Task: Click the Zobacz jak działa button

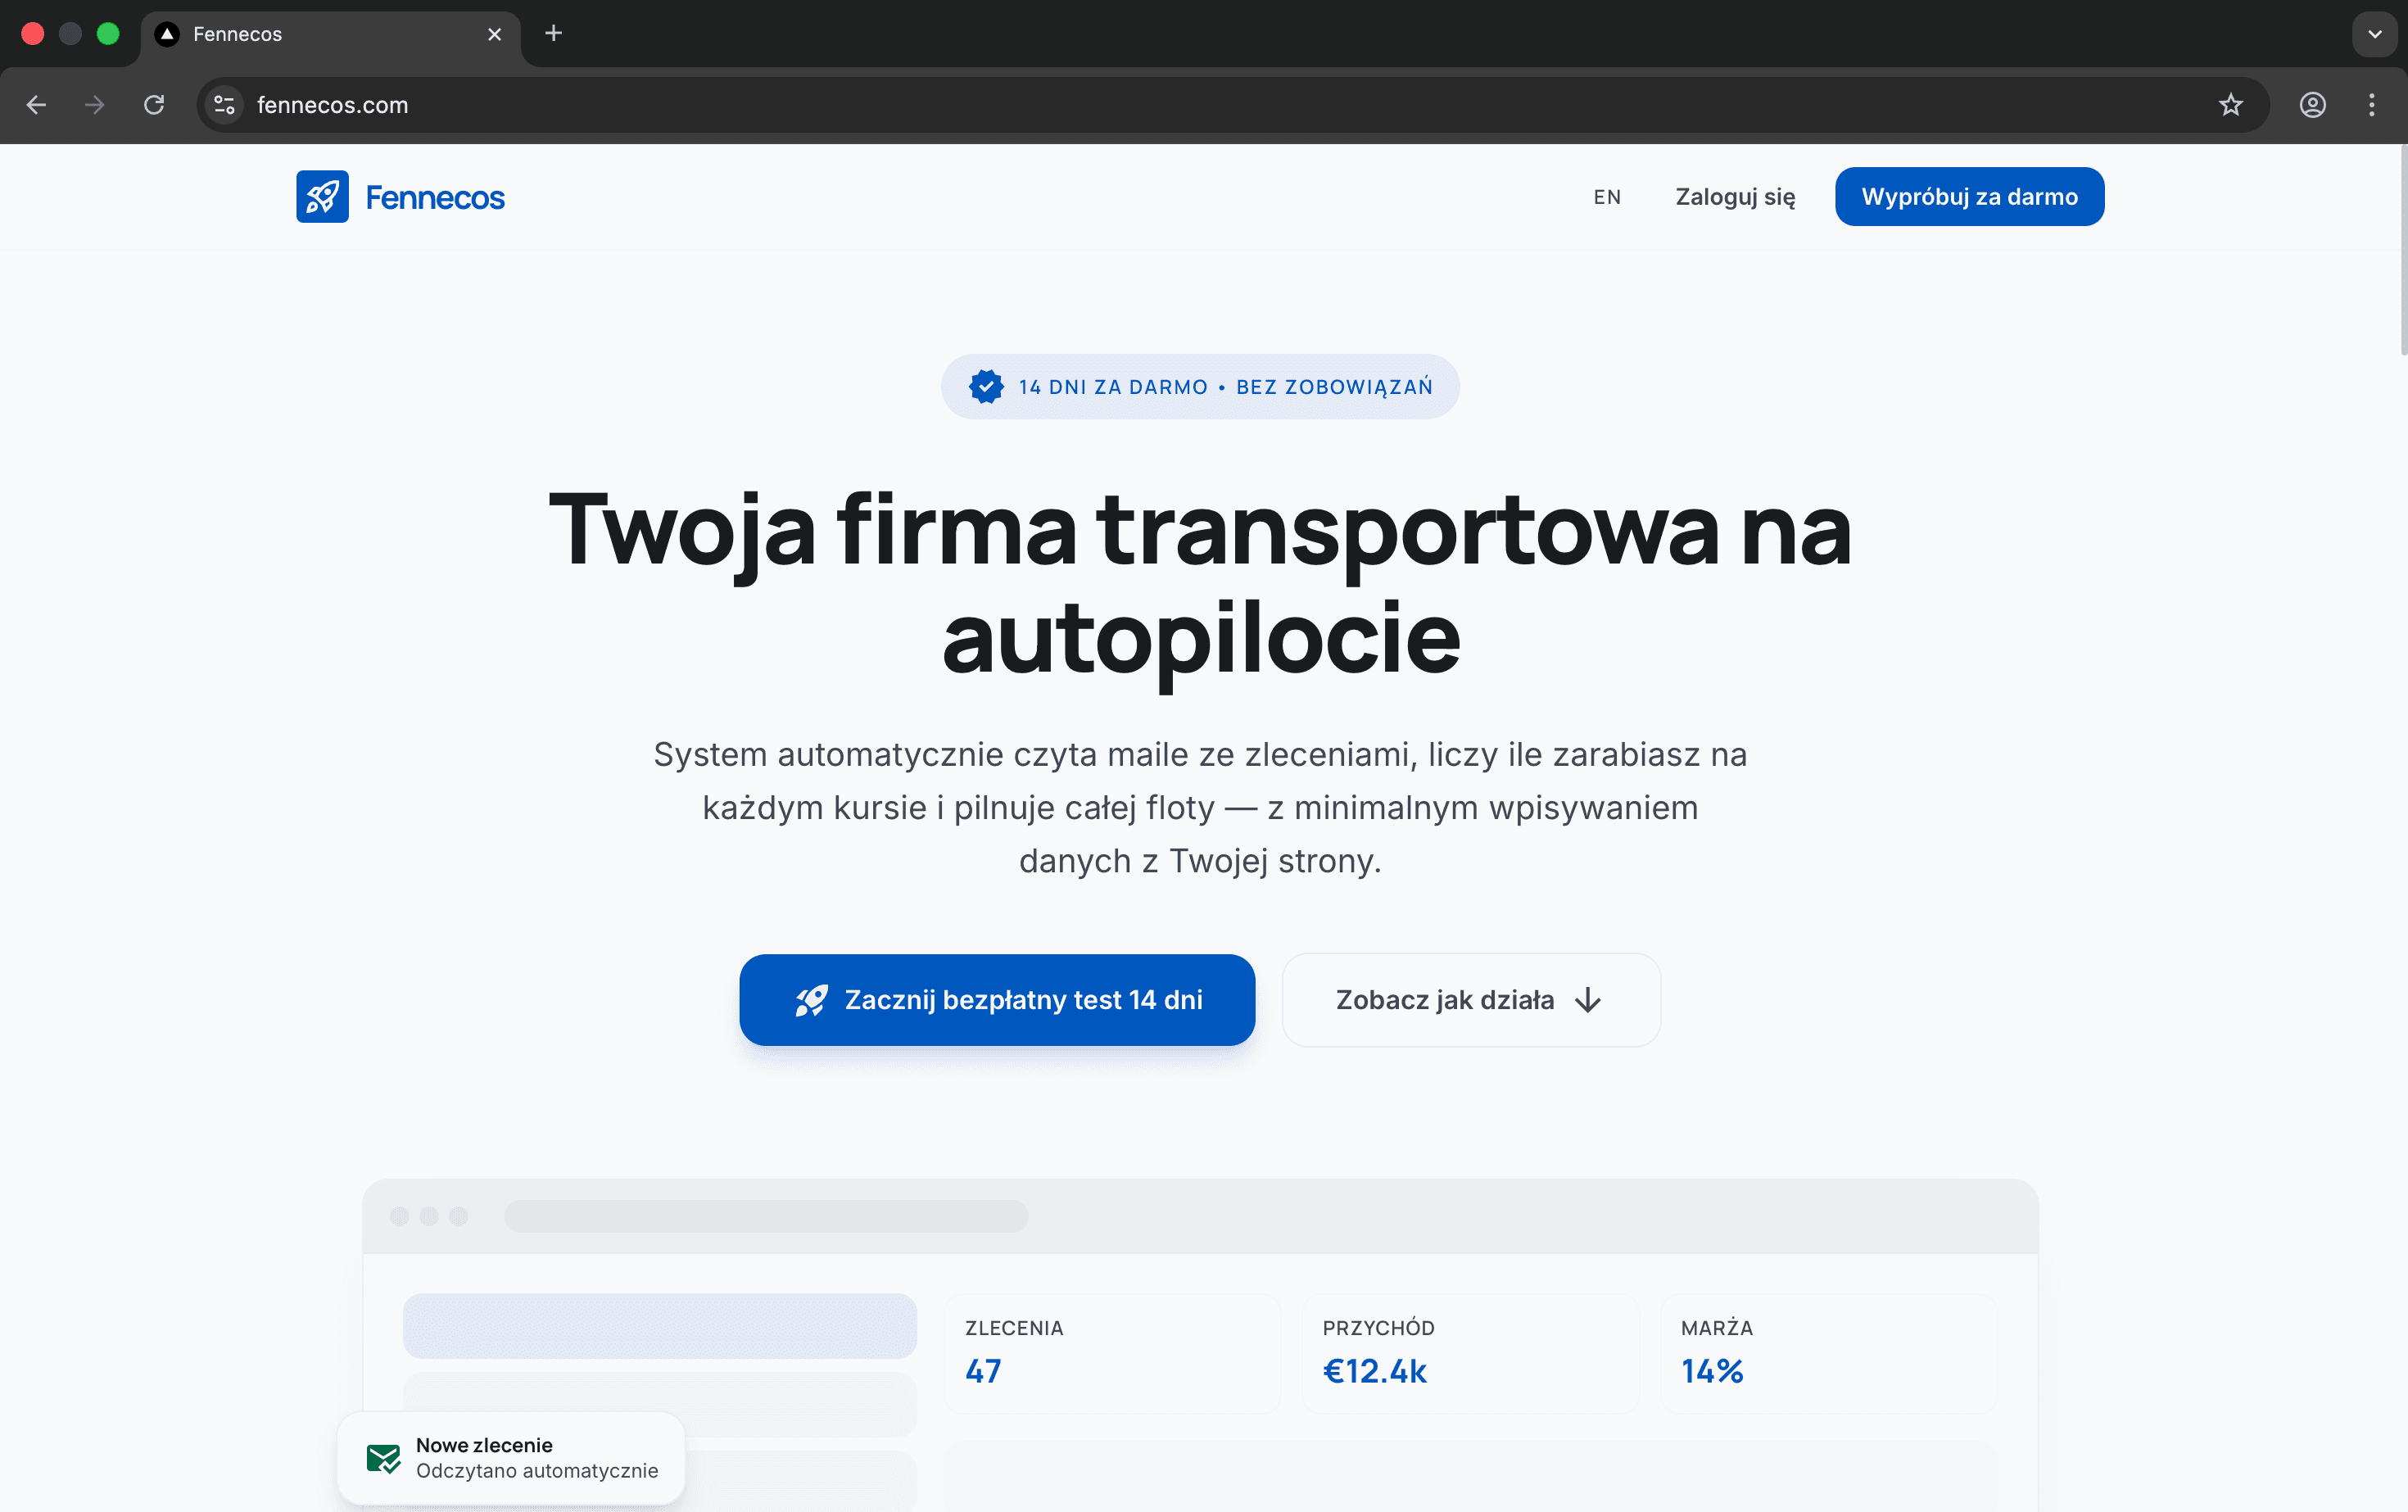Action: point(1471,1000)
